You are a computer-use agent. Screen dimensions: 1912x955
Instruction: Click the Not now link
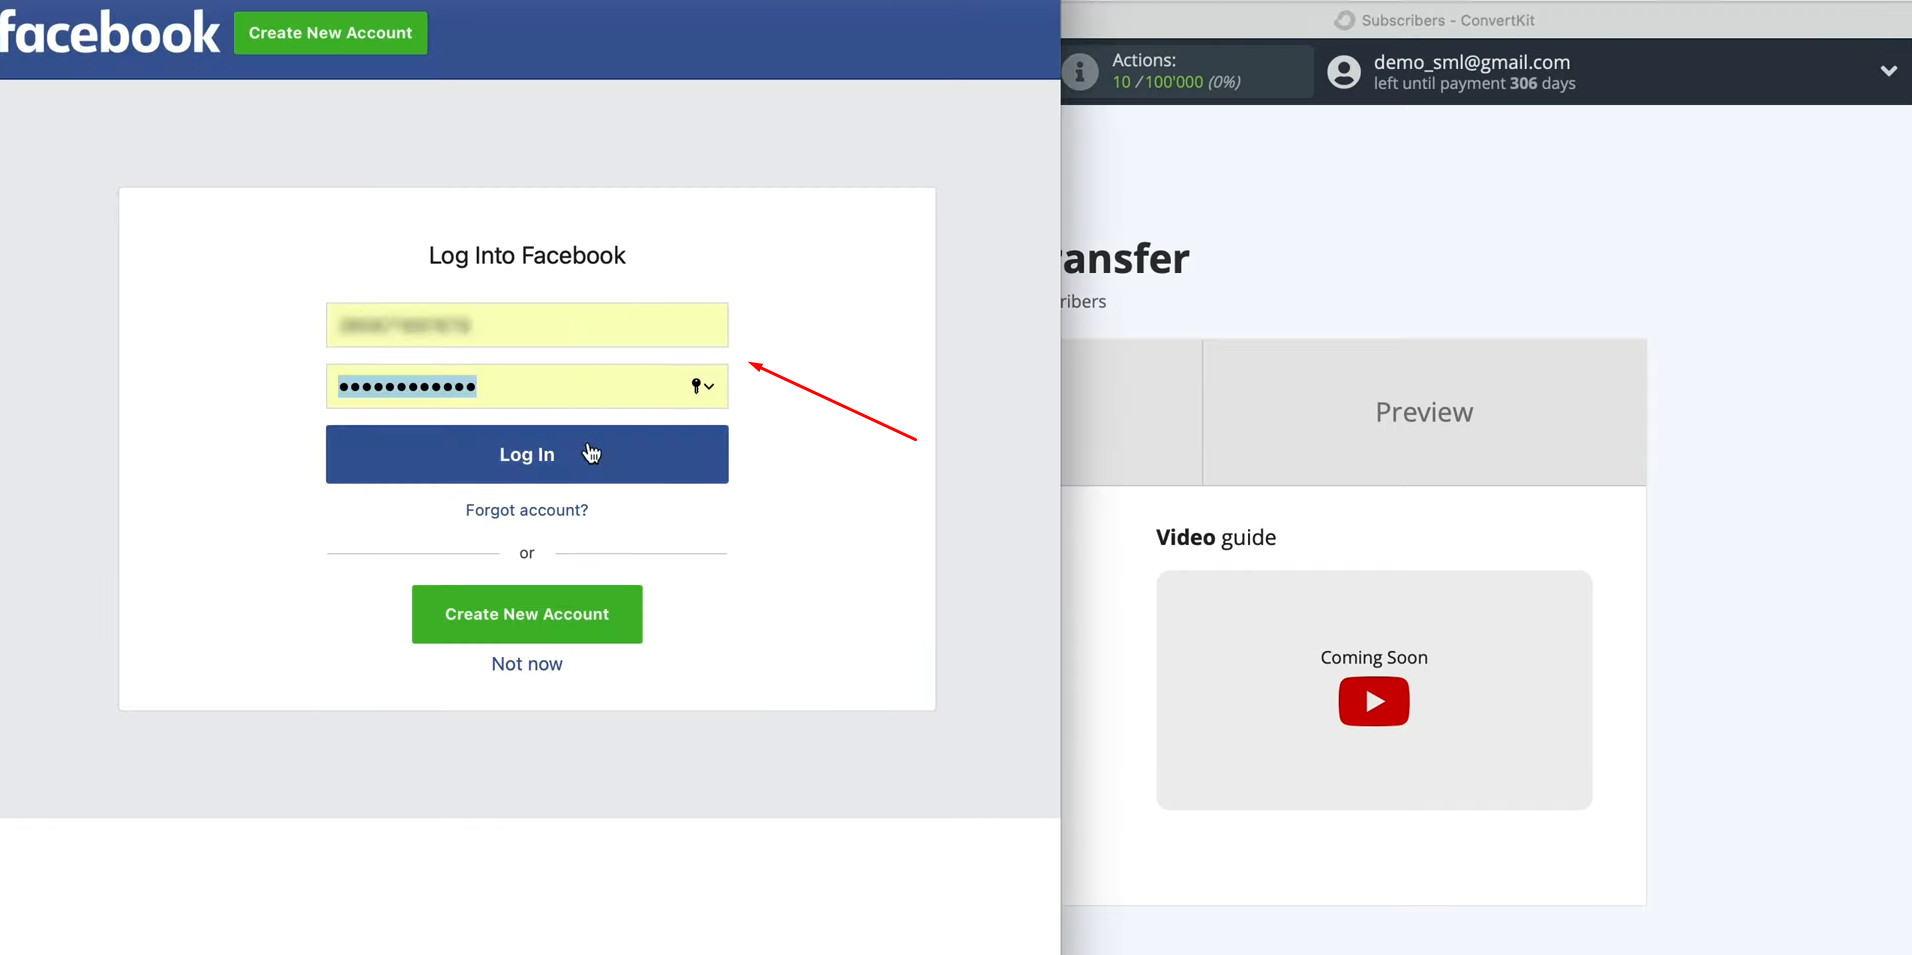[527, 664]
